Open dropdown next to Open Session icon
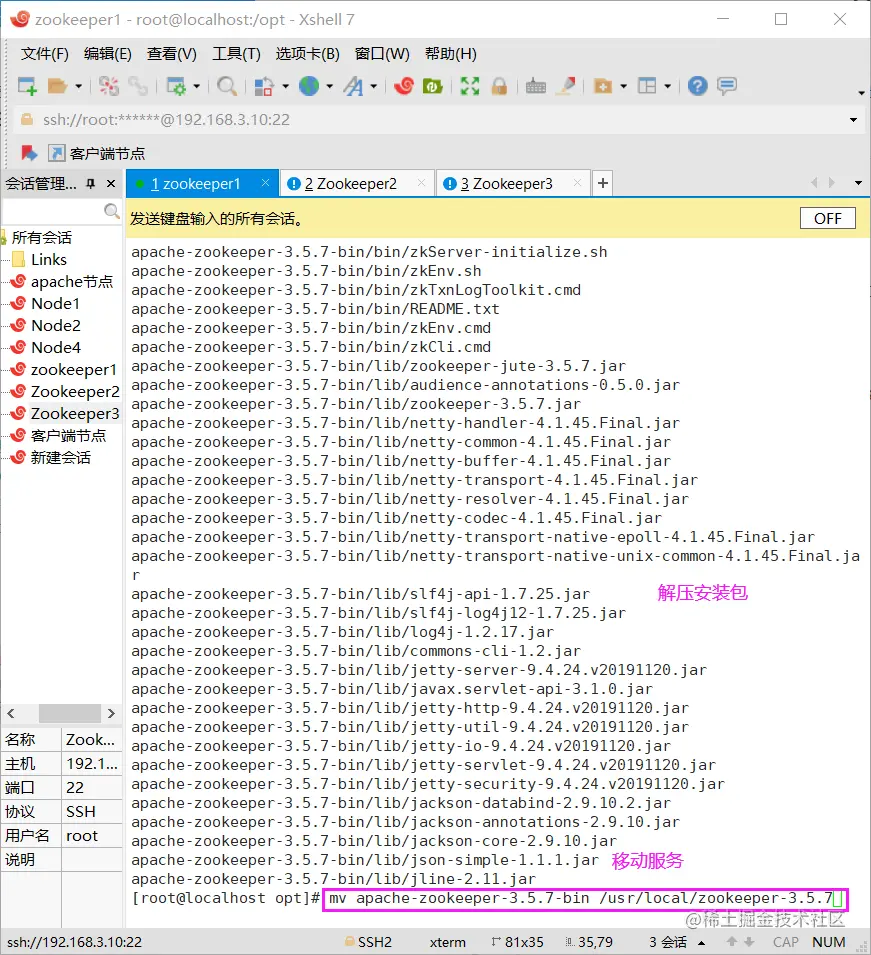871x955 pixels. tap(78, 86)
